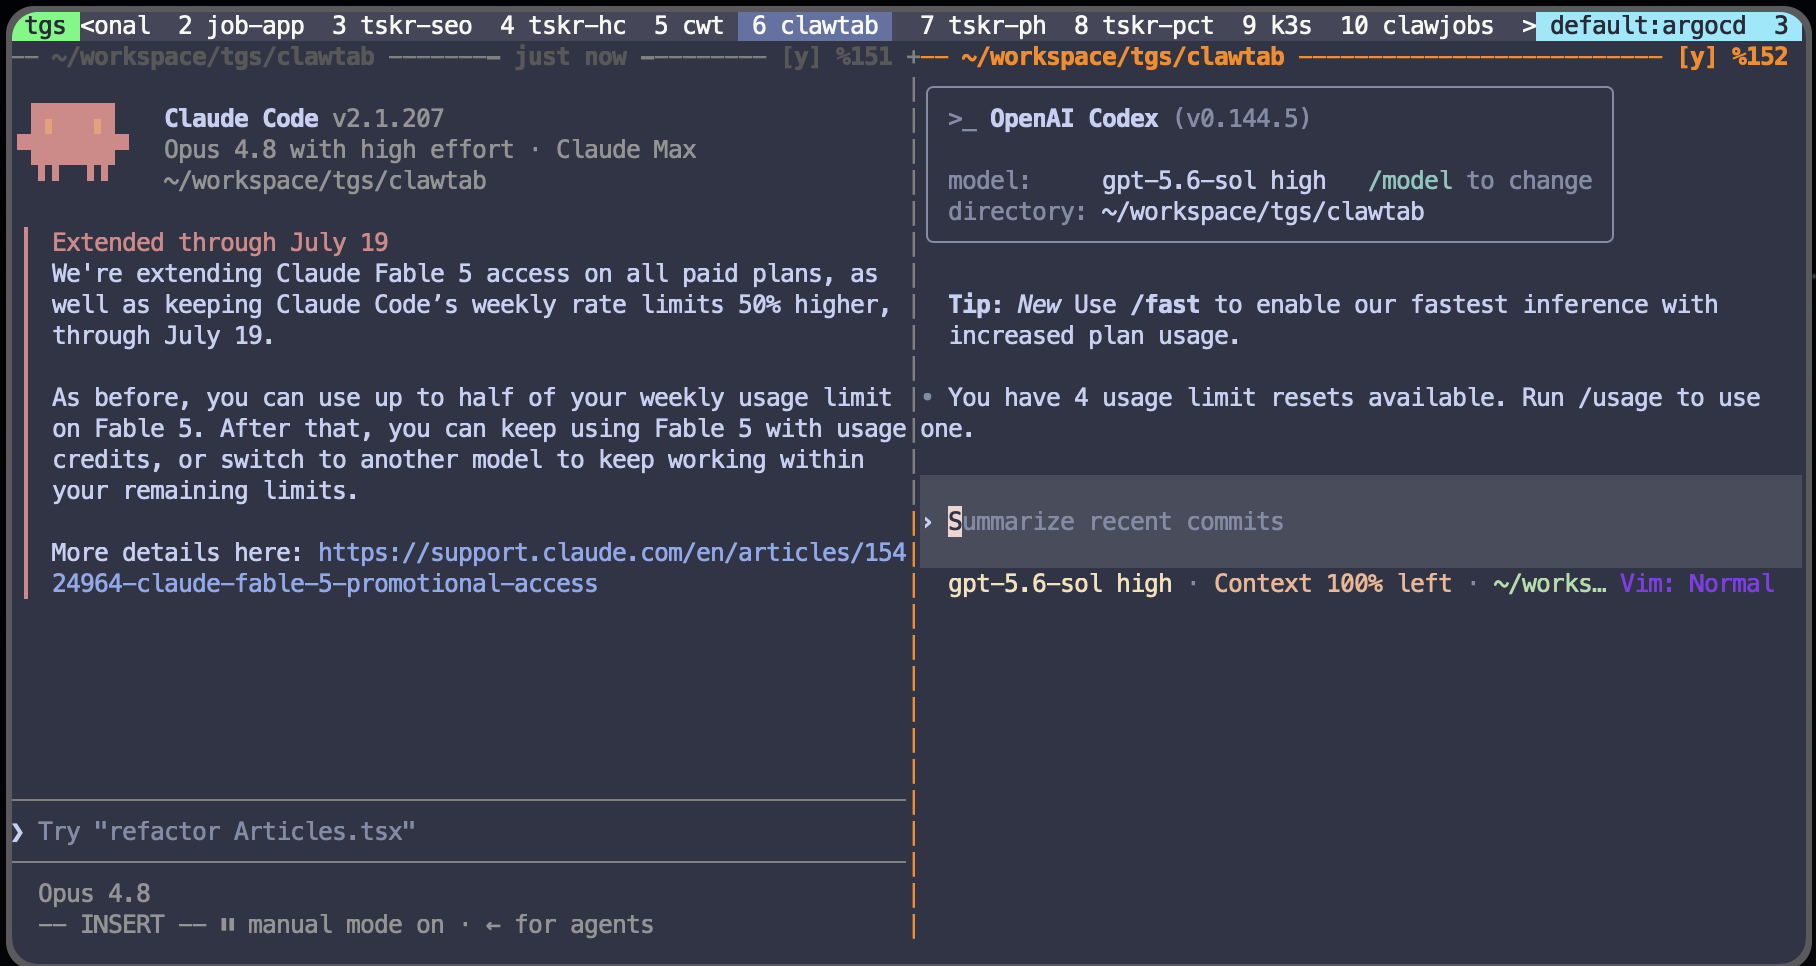This screenshot has height=966, width=1816.
Task: Switch to tmux window 3 tskr-seo
Action: 402,26
